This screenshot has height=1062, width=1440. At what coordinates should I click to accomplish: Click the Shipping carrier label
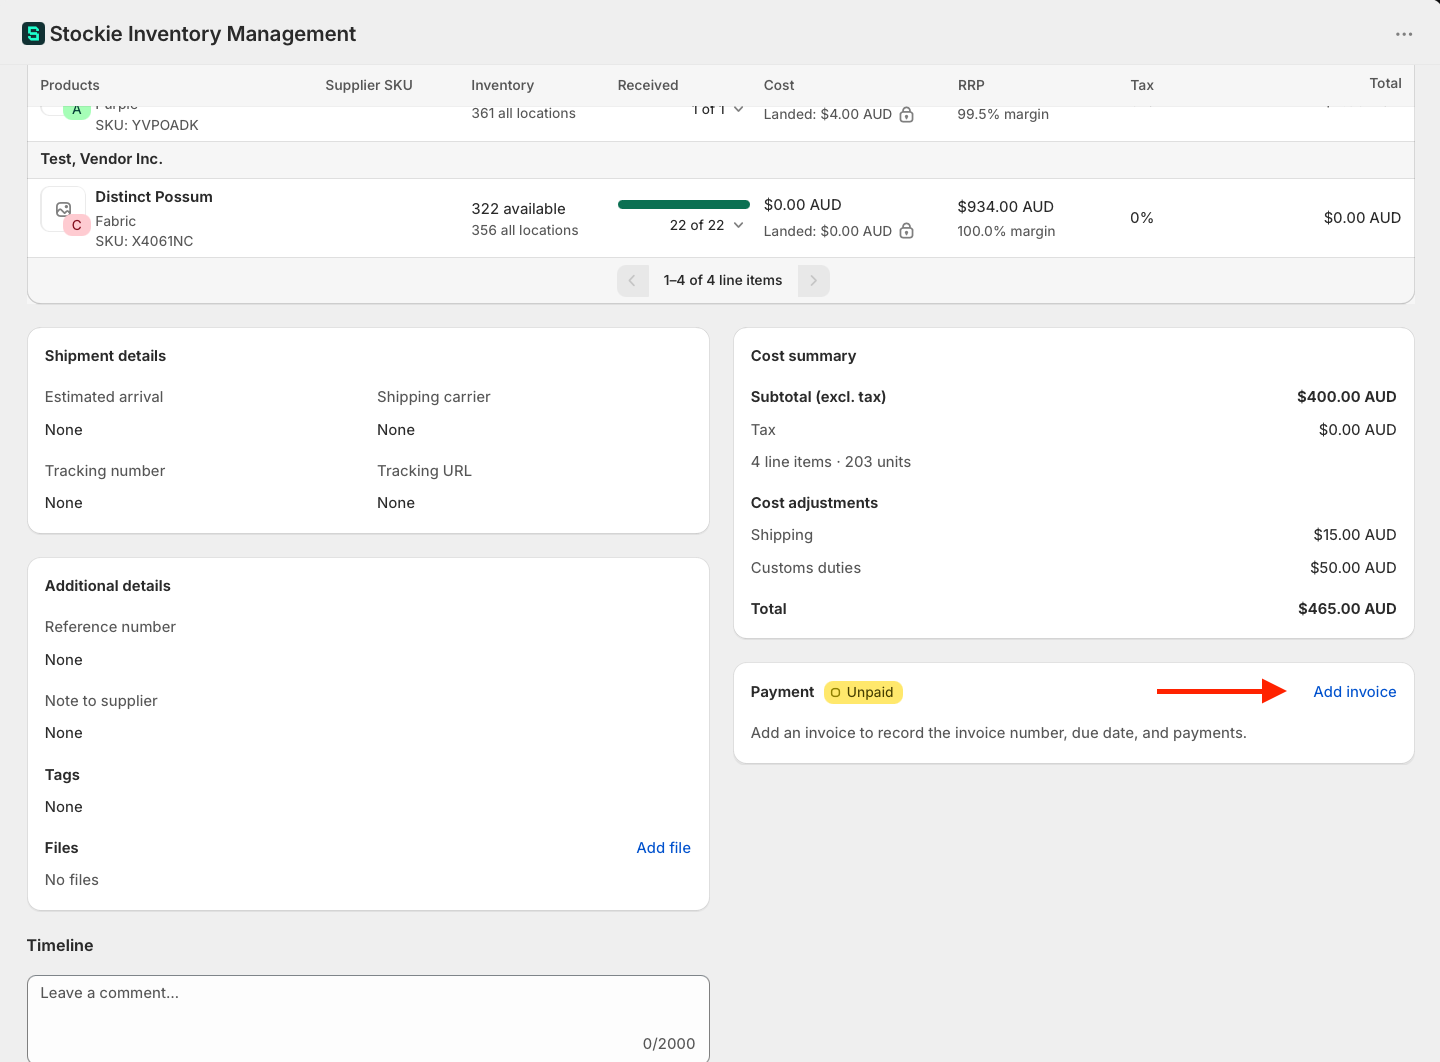(x=434, y=397)
